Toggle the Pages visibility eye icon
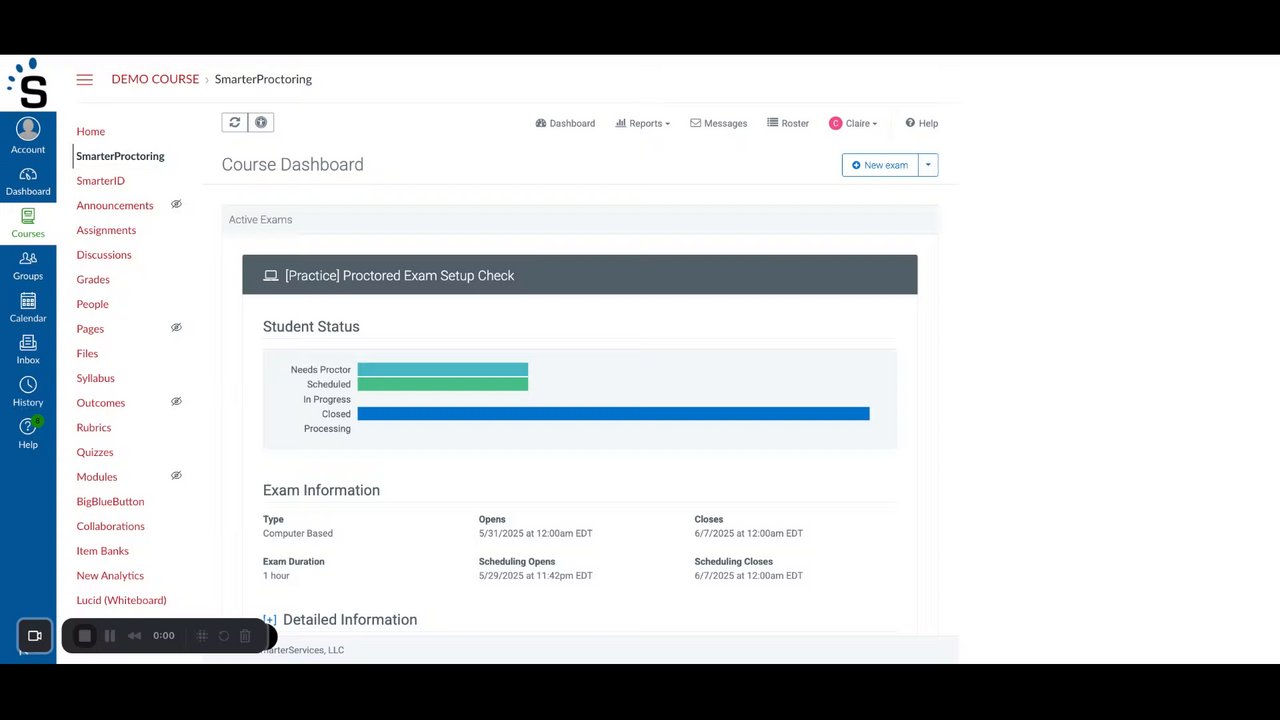Screen dimensions: 1280x720 pyautogui.click(x=176, y=327)
